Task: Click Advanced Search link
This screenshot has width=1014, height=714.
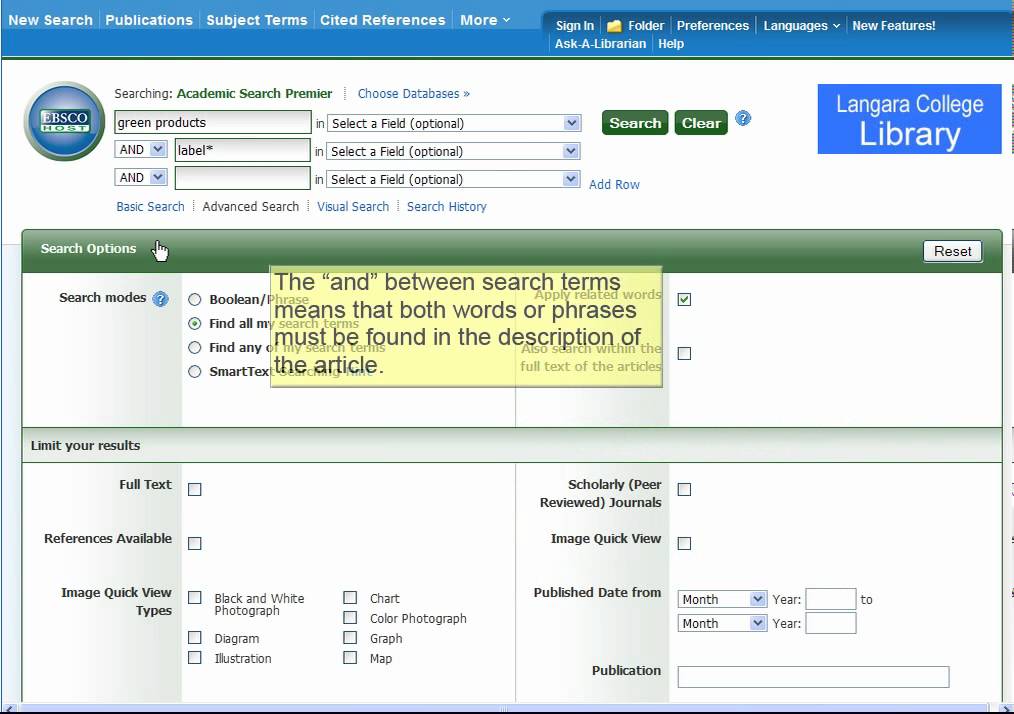Action: coord(251,206)
